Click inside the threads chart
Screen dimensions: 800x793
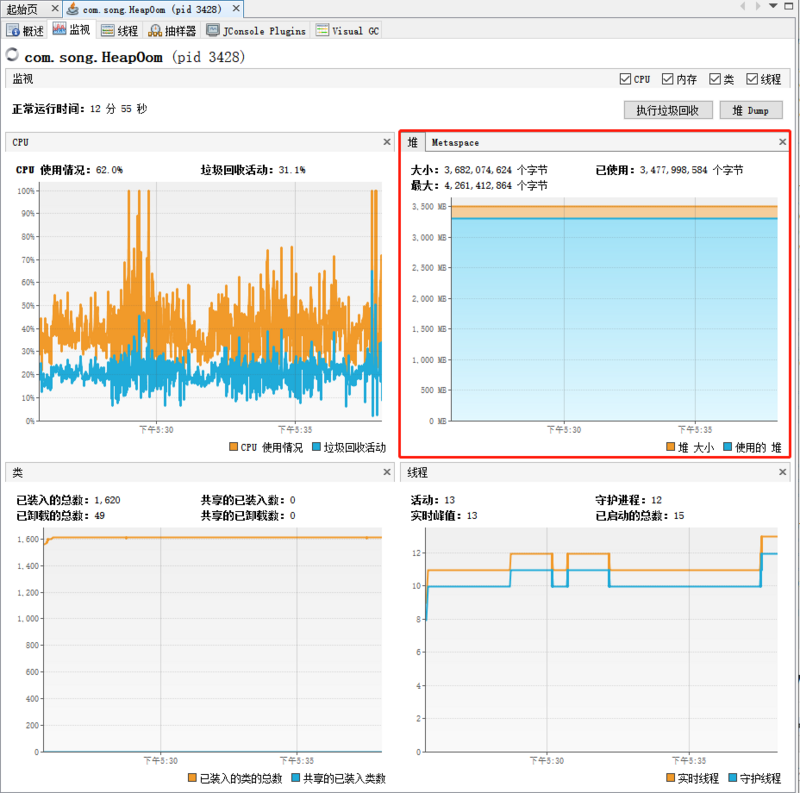point(601,639)
